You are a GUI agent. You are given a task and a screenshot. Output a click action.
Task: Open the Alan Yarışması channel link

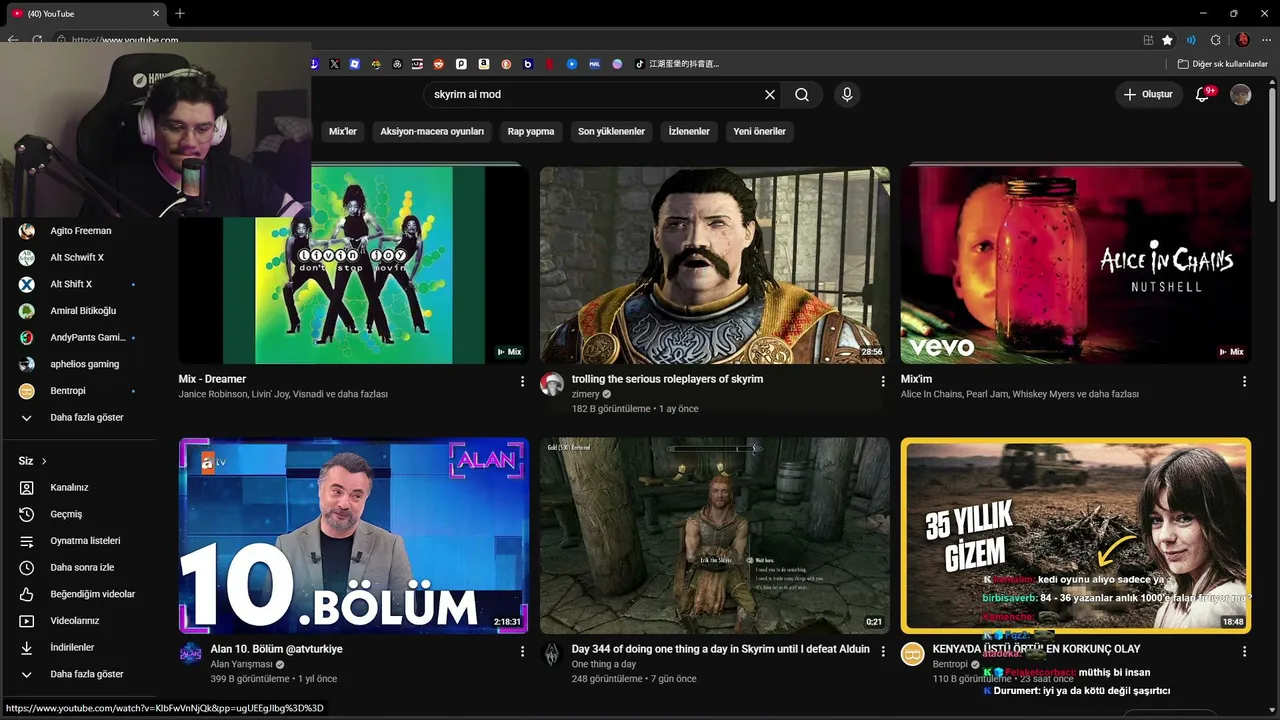[x=241, y=664]
